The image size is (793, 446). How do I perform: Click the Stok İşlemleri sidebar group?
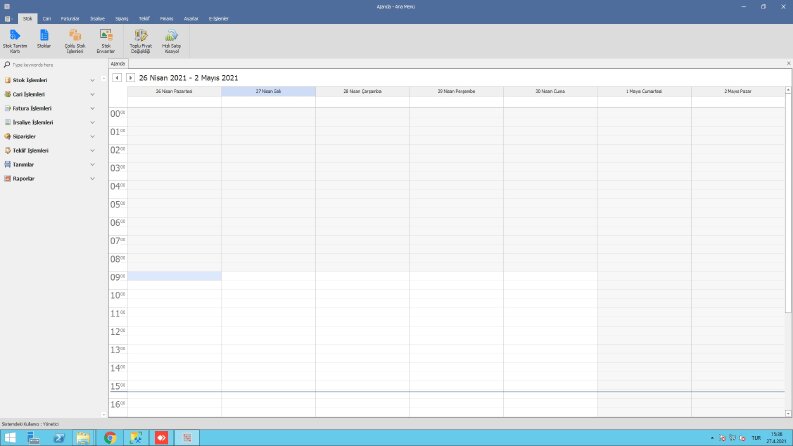coord(50,80)
